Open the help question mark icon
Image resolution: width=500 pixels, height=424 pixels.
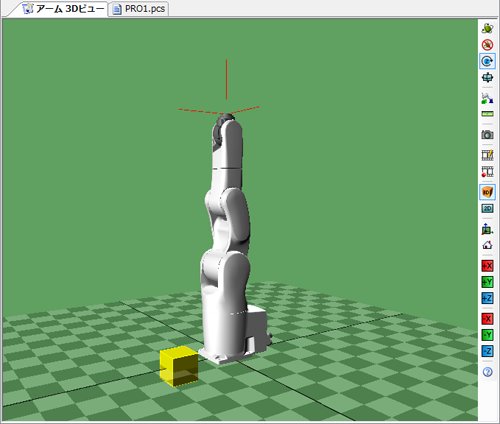click(487, 372)
